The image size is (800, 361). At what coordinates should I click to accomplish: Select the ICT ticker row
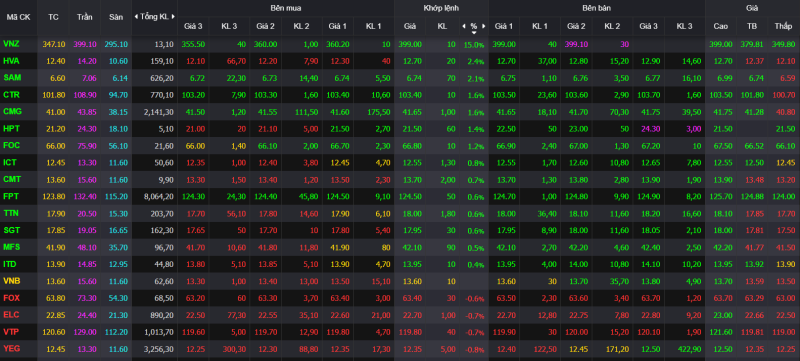400,163
